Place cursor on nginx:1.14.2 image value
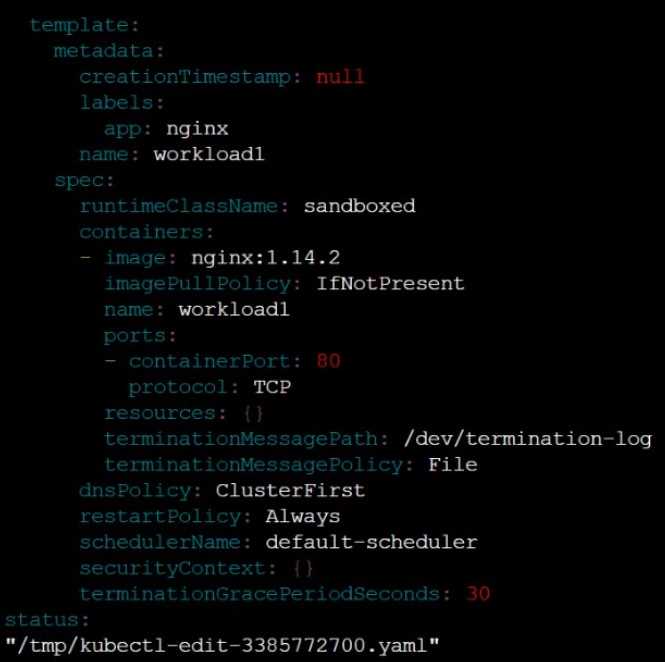 pos(265,258)
